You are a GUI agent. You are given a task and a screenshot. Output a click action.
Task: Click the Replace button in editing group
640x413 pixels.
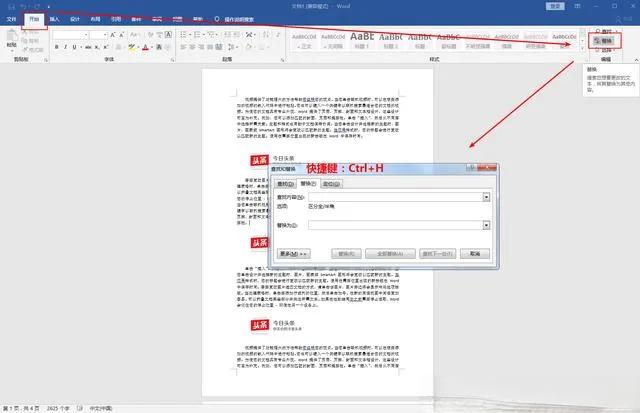tap(604, 41)
